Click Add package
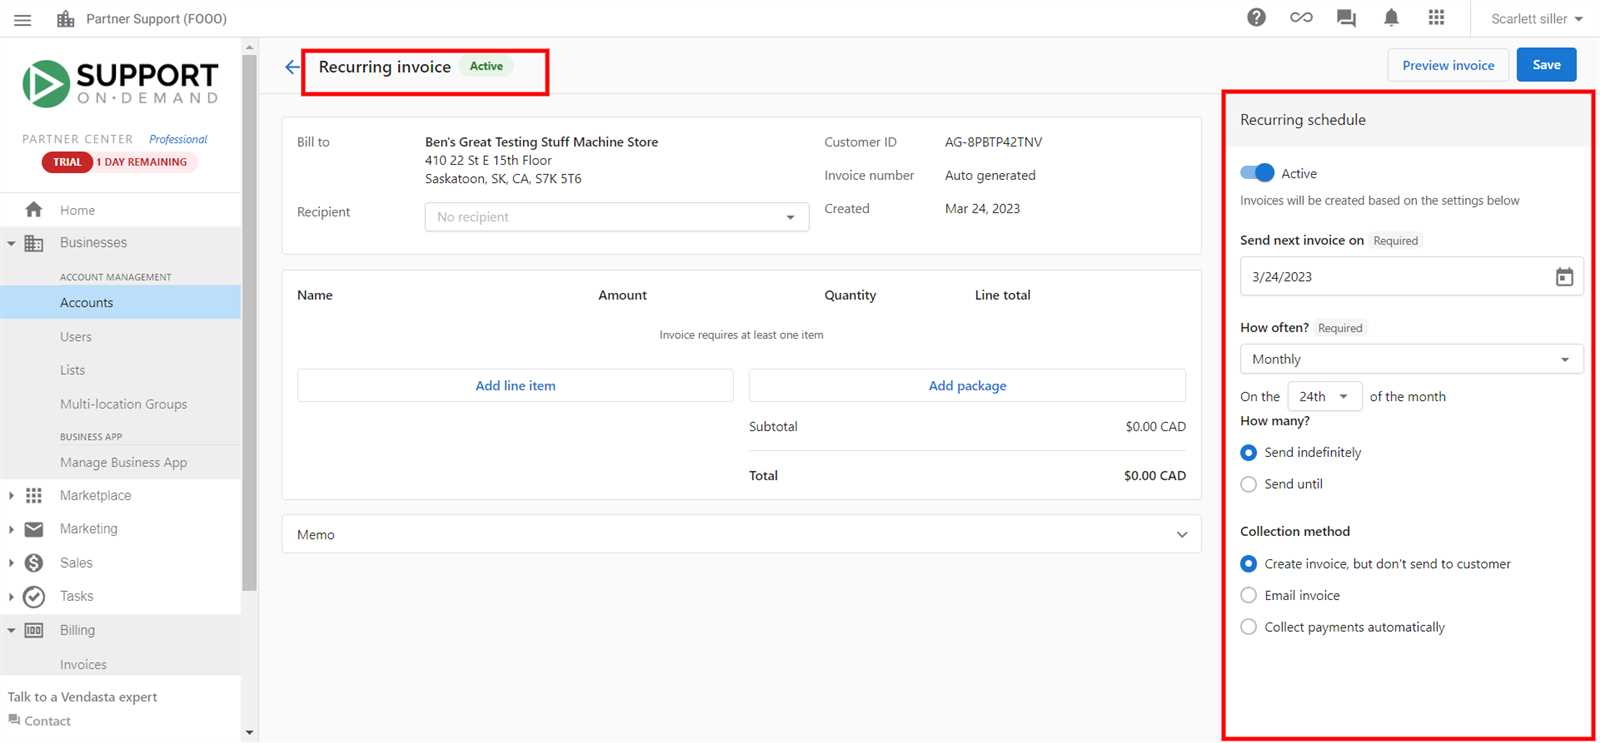 click(x=967, y=386)
